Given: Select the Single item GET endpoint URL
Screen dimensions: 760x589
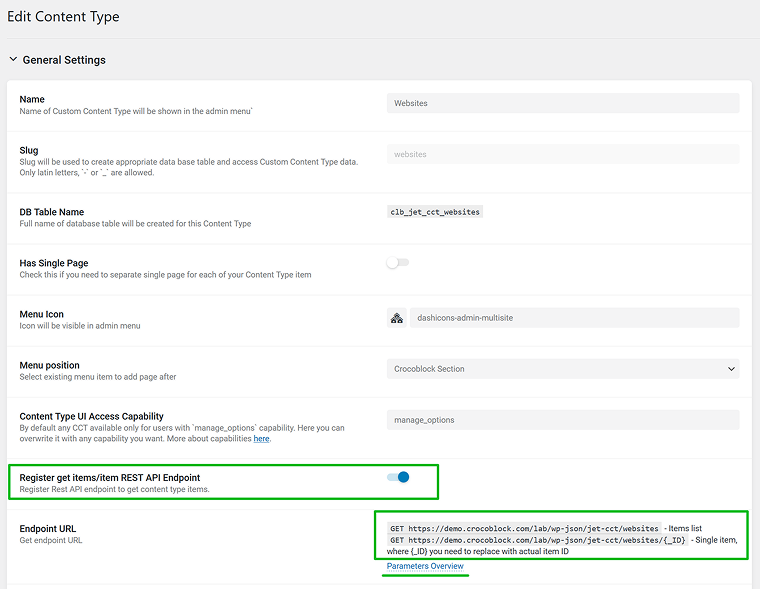Looking at the screenshot, I should 538,540.
